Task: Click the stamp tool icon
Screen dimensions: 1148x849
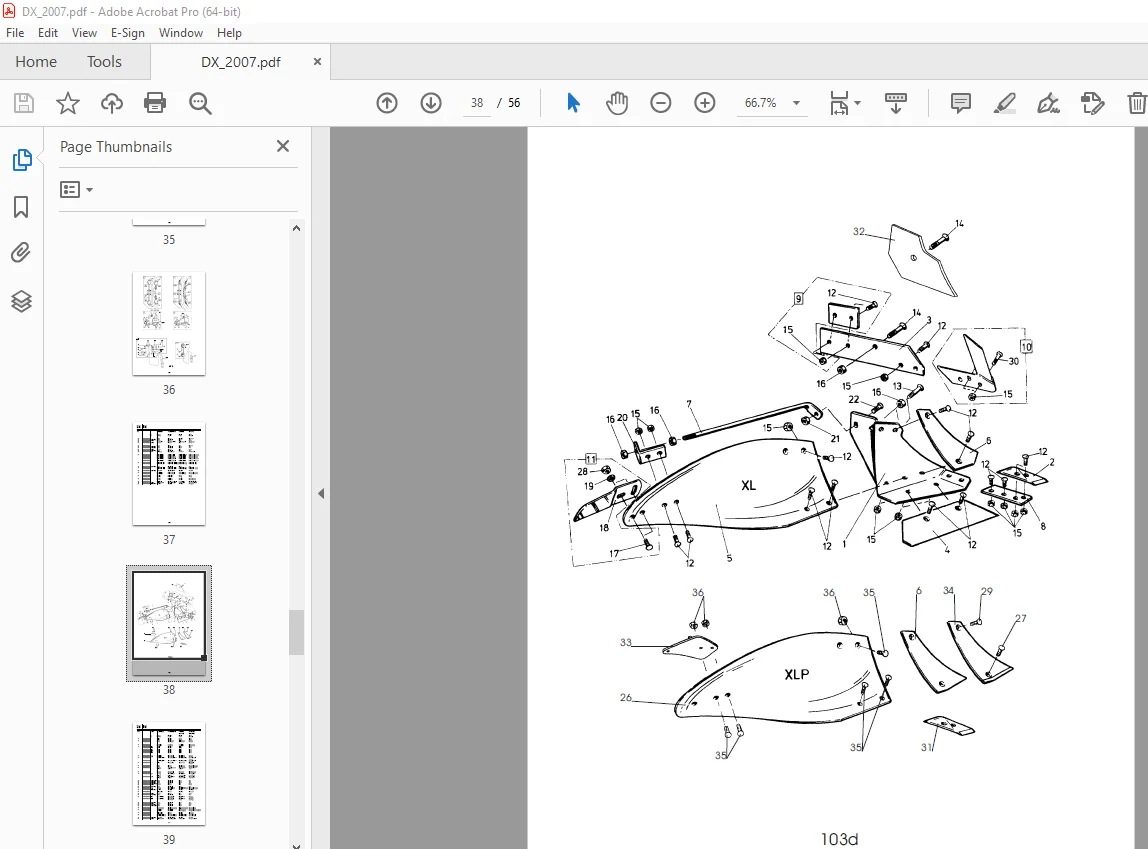Action: coord(1092,103)
